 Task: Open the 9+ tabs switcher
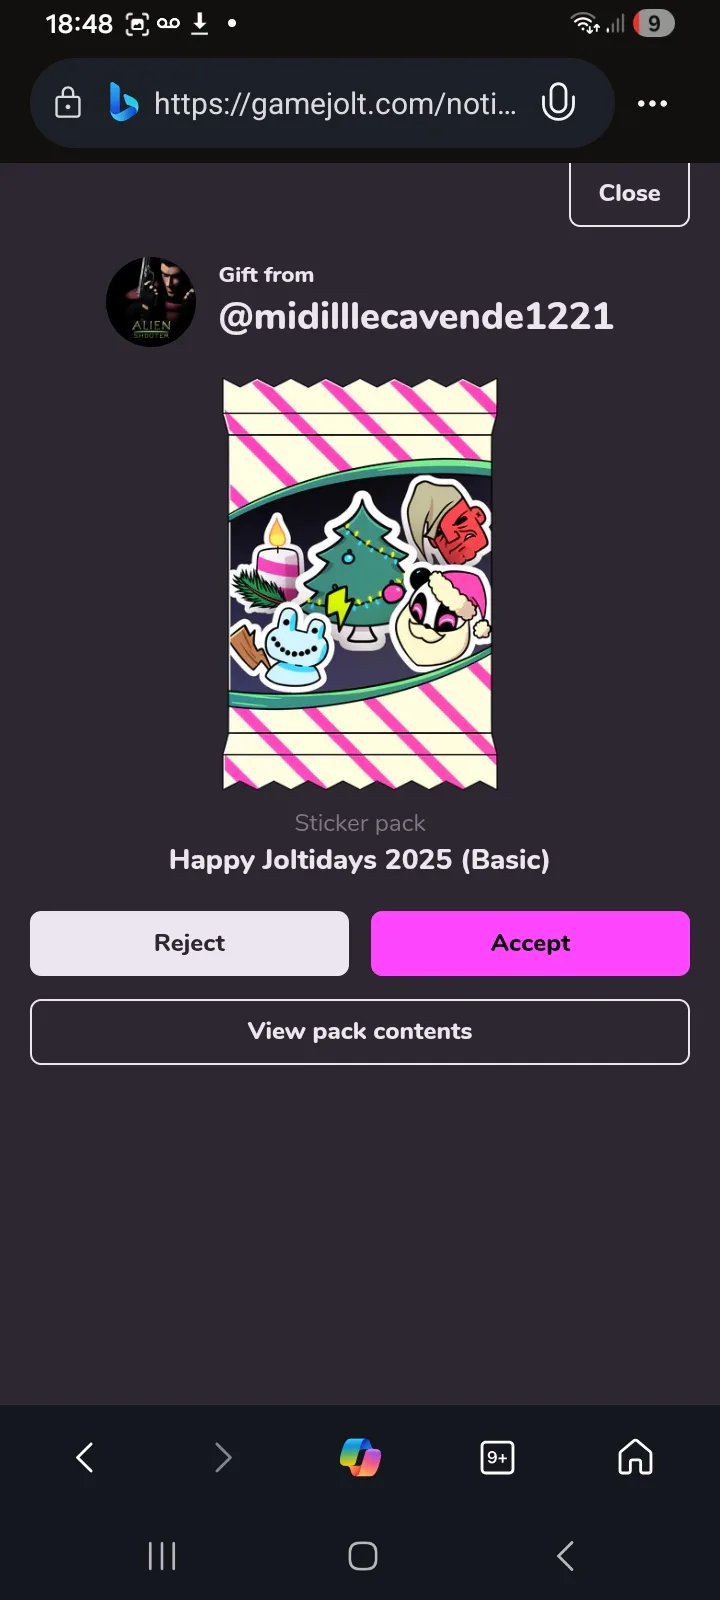[497, 1457]
